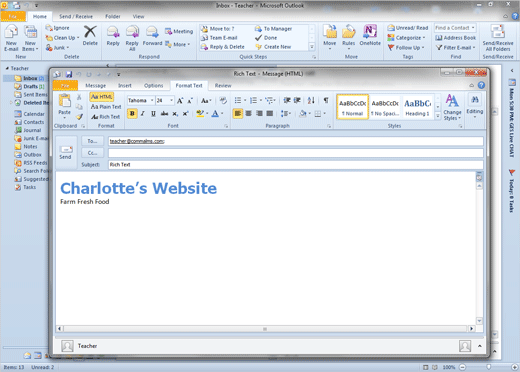Click Show/Hide paragraph marks icon

click(x=326, y=100)
